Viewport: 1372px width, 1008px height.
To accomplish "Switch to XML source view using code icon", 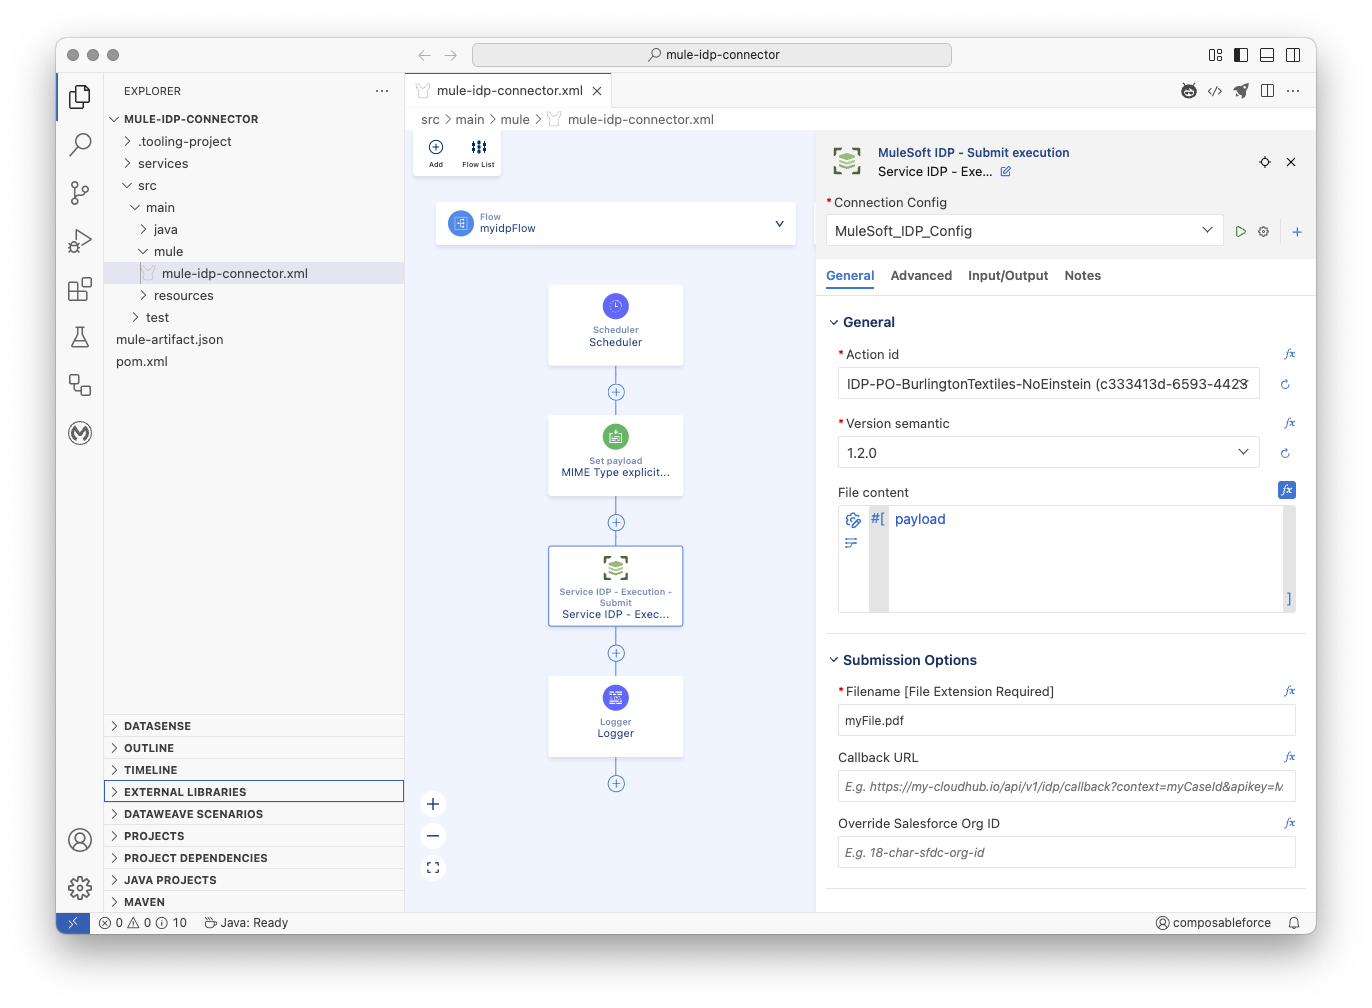I will [1215, 90].
